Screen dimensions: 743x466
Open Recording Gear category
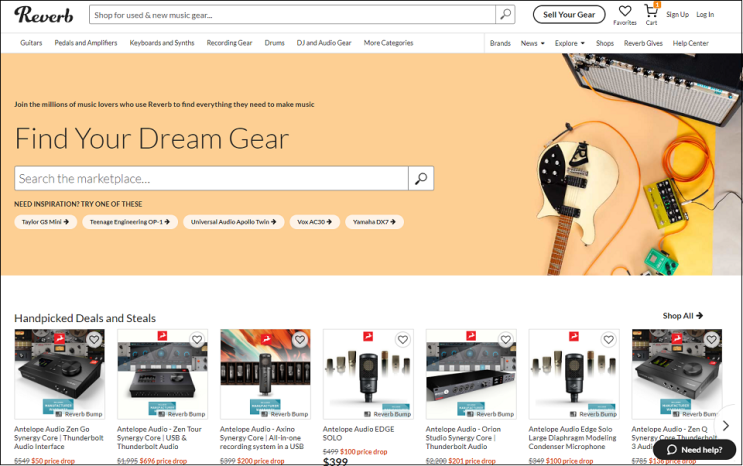pyautogui.click(x=229, y=43)
